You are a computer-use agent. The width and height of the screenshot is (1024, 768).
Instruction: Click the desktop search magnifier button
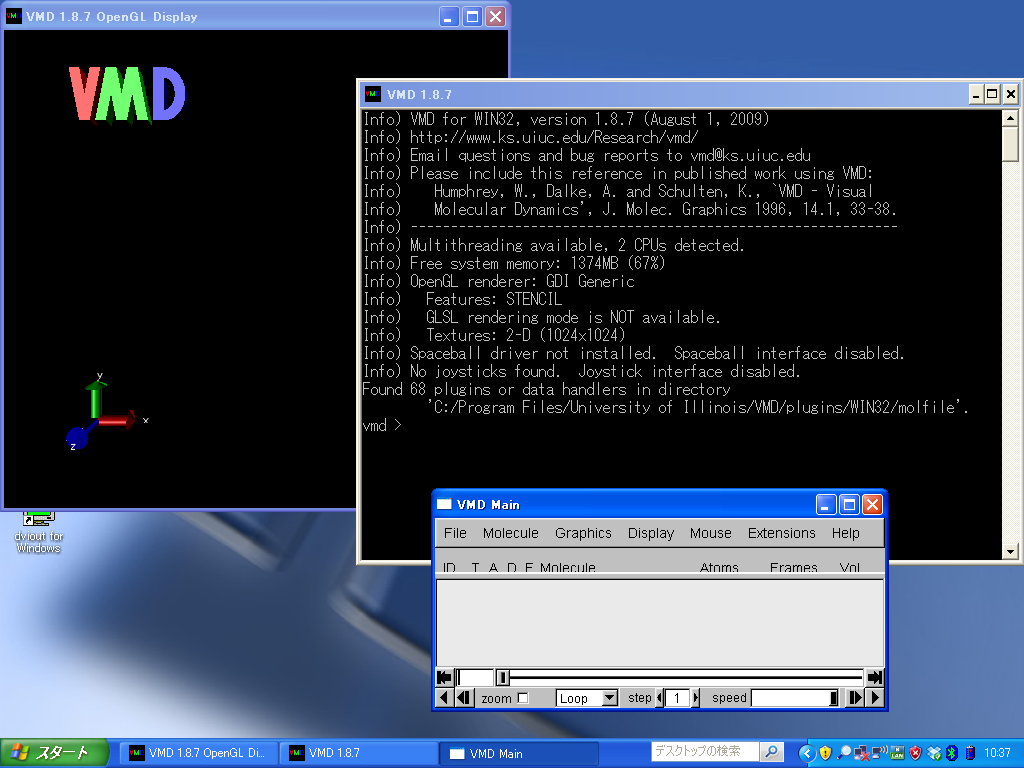pos(771,752)
